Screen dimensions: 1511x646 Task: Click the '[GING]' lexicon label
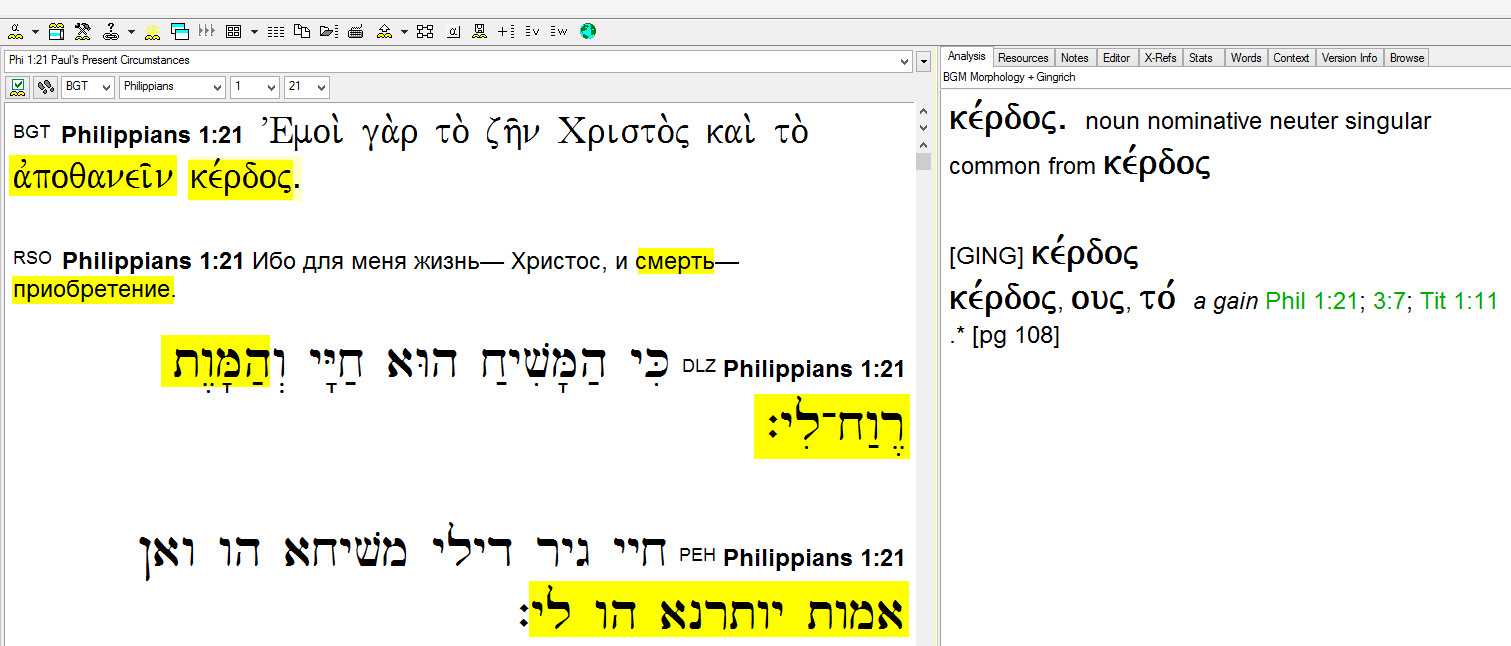986,257
